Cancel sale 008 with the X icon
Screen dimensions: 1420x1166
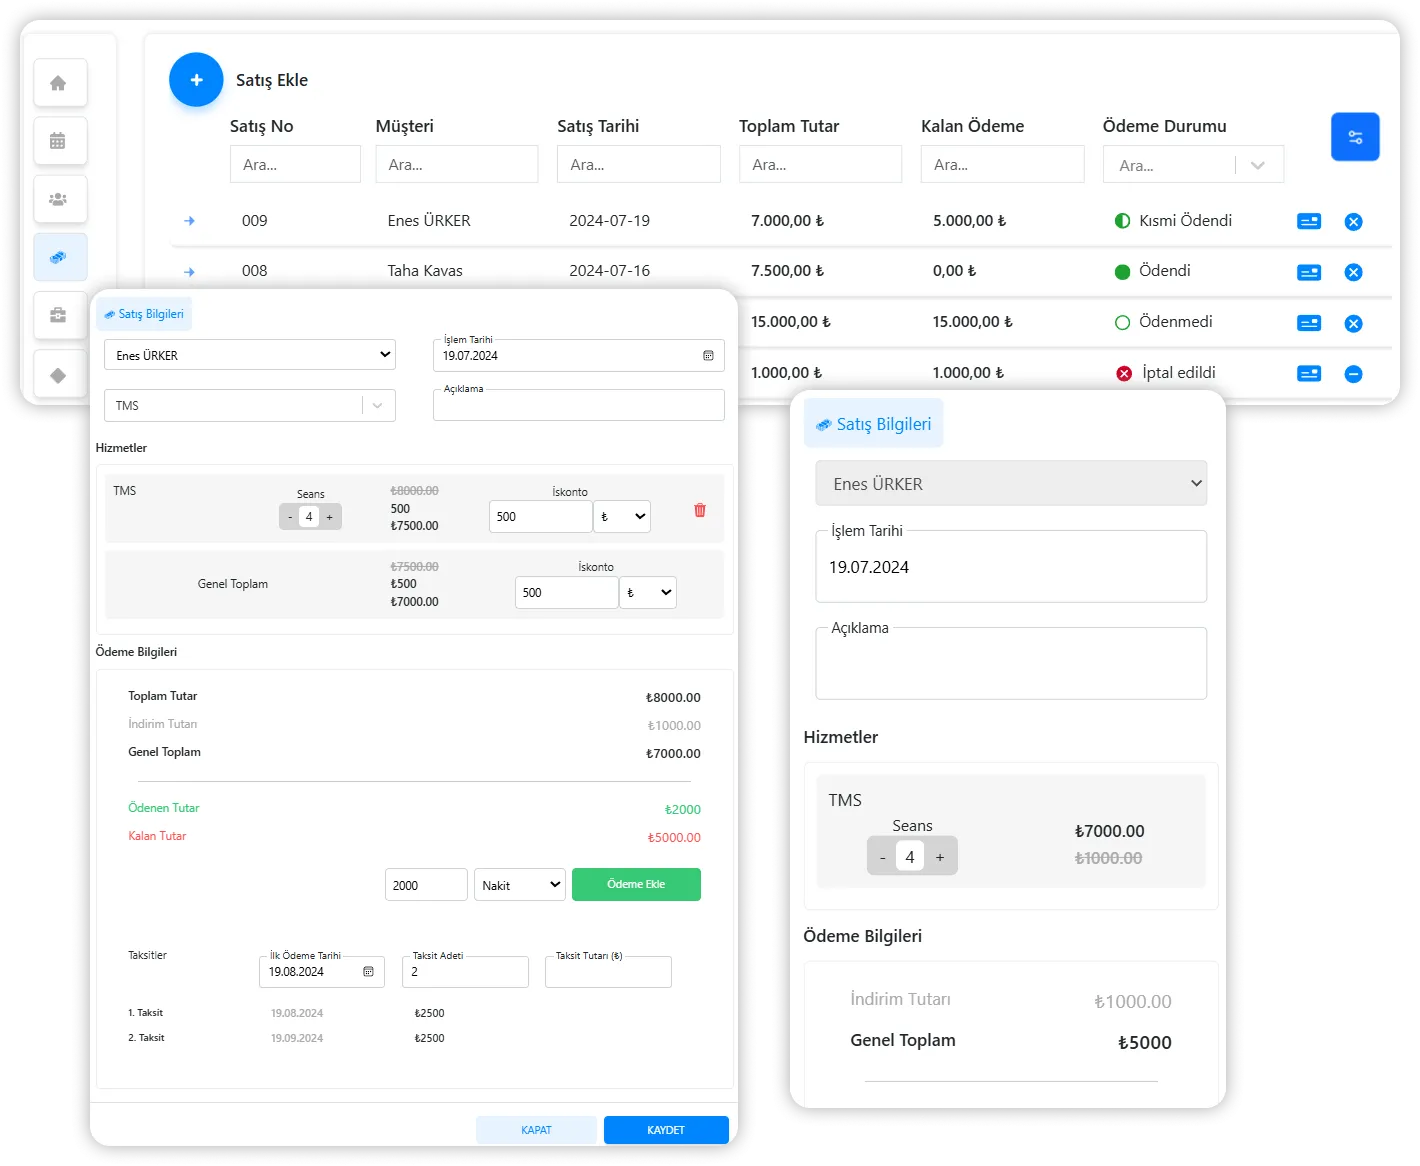coord(1353,272)
